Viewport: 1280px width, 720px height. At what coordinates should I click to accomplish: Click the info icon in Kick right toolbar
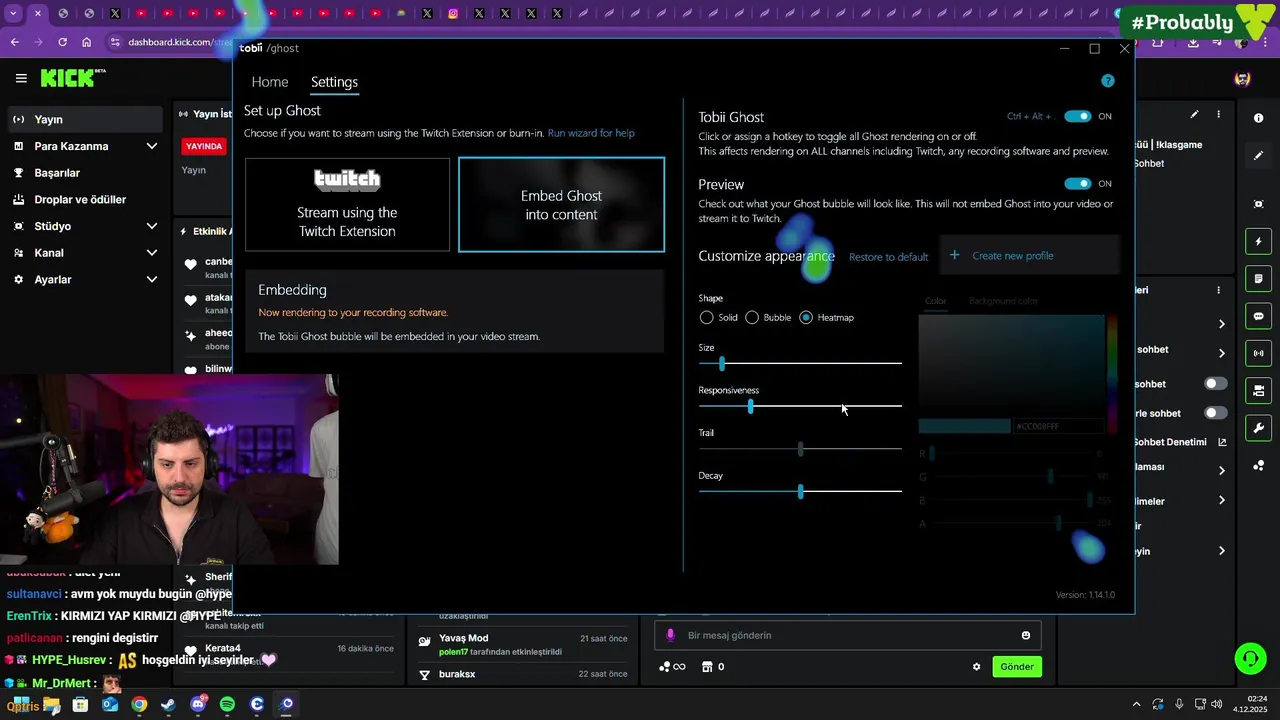(1258, 118)
